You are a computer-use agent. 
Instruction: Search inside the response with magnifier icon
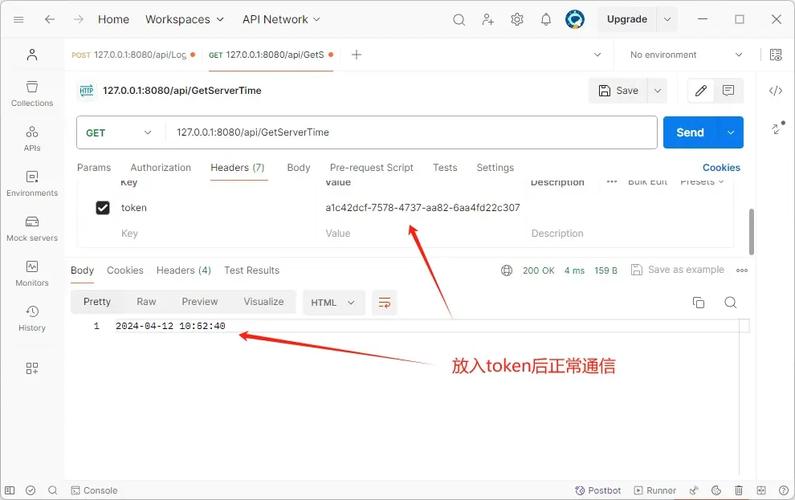pos(730,303)
